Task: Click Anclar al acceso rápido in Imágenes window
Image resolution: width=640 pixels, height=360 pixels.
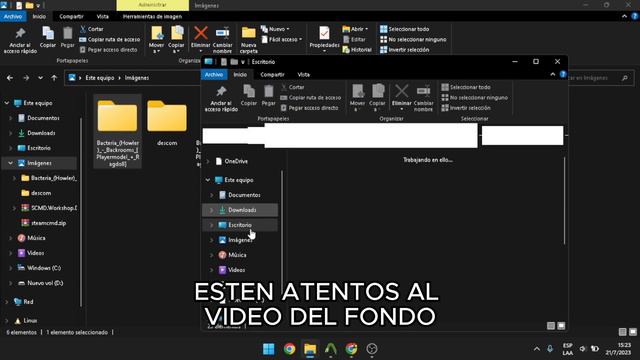Action: tap(20, 40)
